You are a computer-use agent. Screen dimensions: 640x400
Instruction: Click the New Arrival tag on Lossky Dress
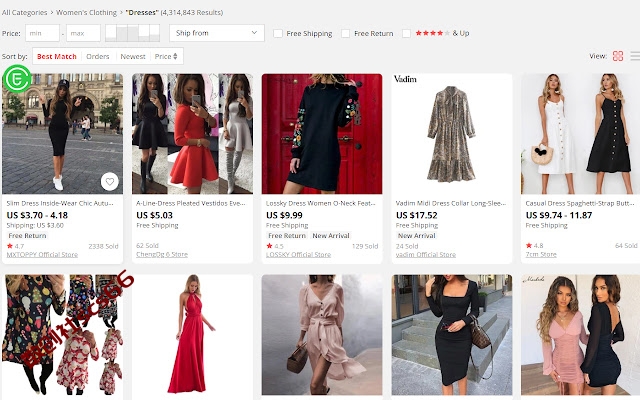[331, 236]
